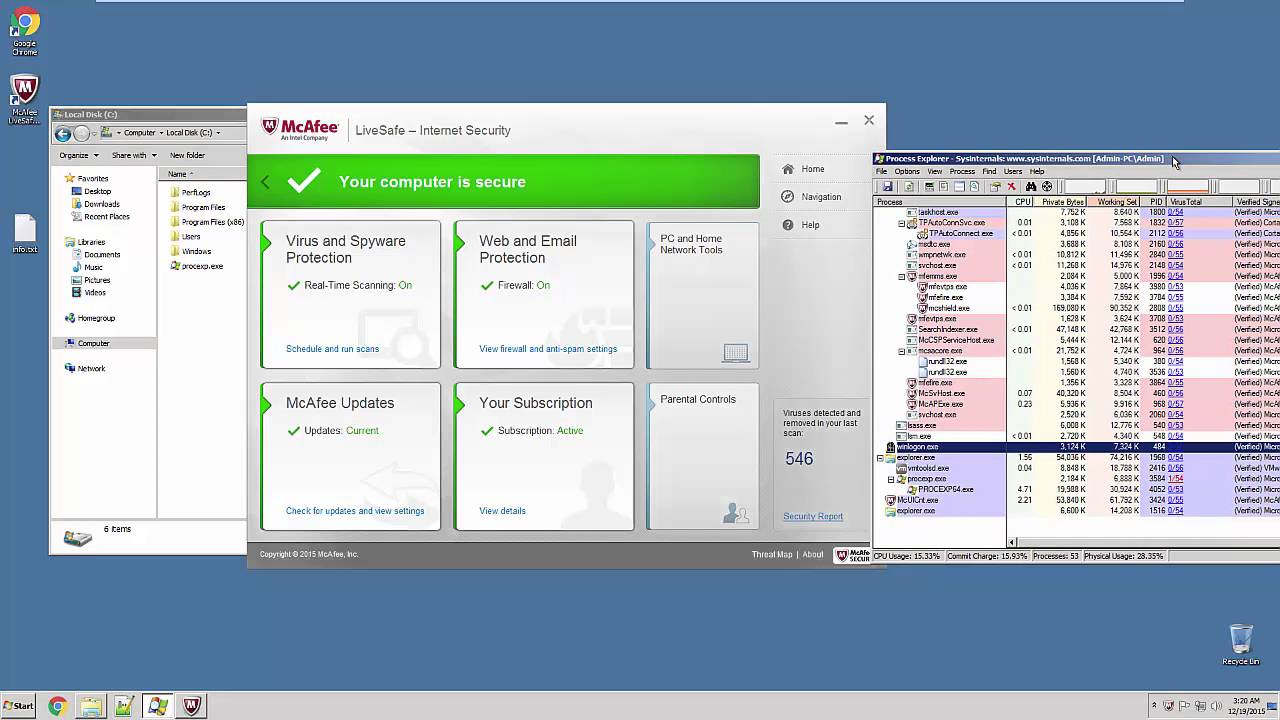Open Options menu in Process Explorer
1280x720 pixels.
point(907,171)
